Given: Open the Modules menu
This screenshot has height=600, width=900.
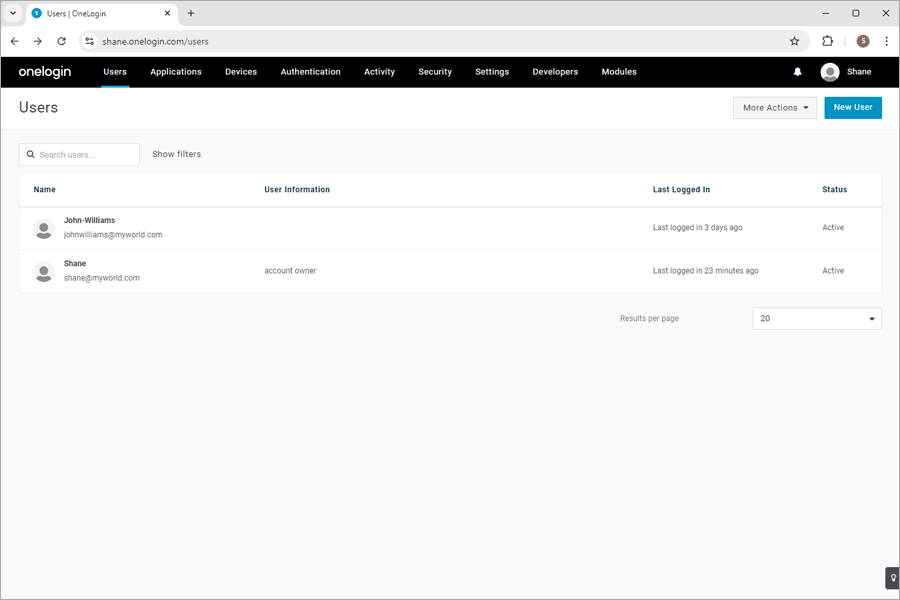Looking at the screenshot, I should [619, 72].
